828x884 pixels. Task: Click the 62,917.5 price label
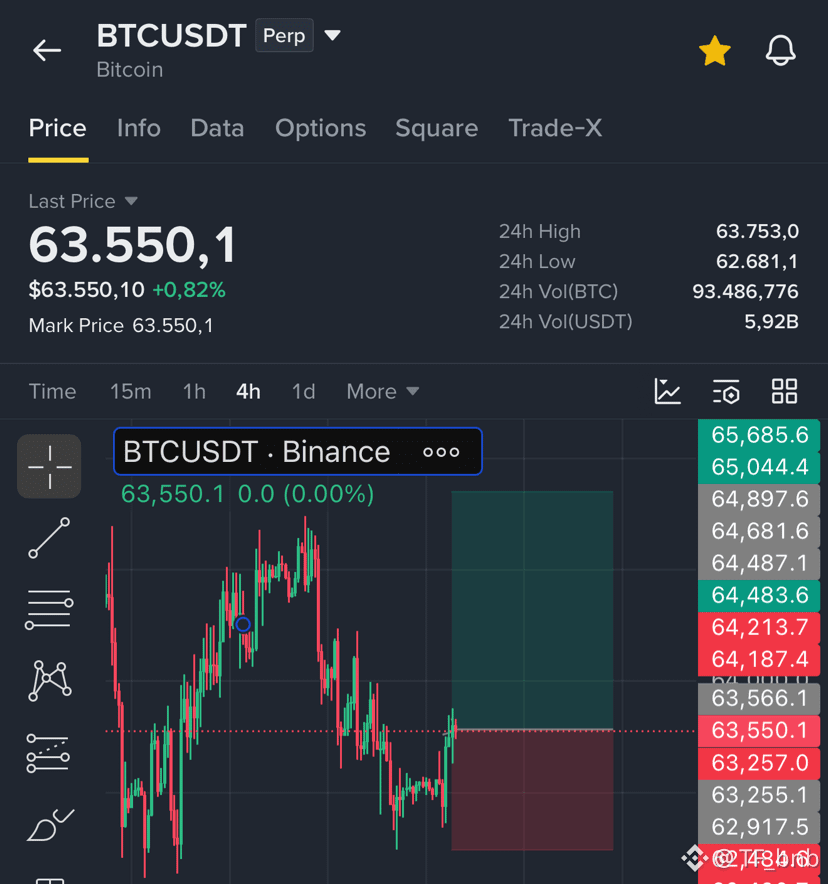point(759,828)
